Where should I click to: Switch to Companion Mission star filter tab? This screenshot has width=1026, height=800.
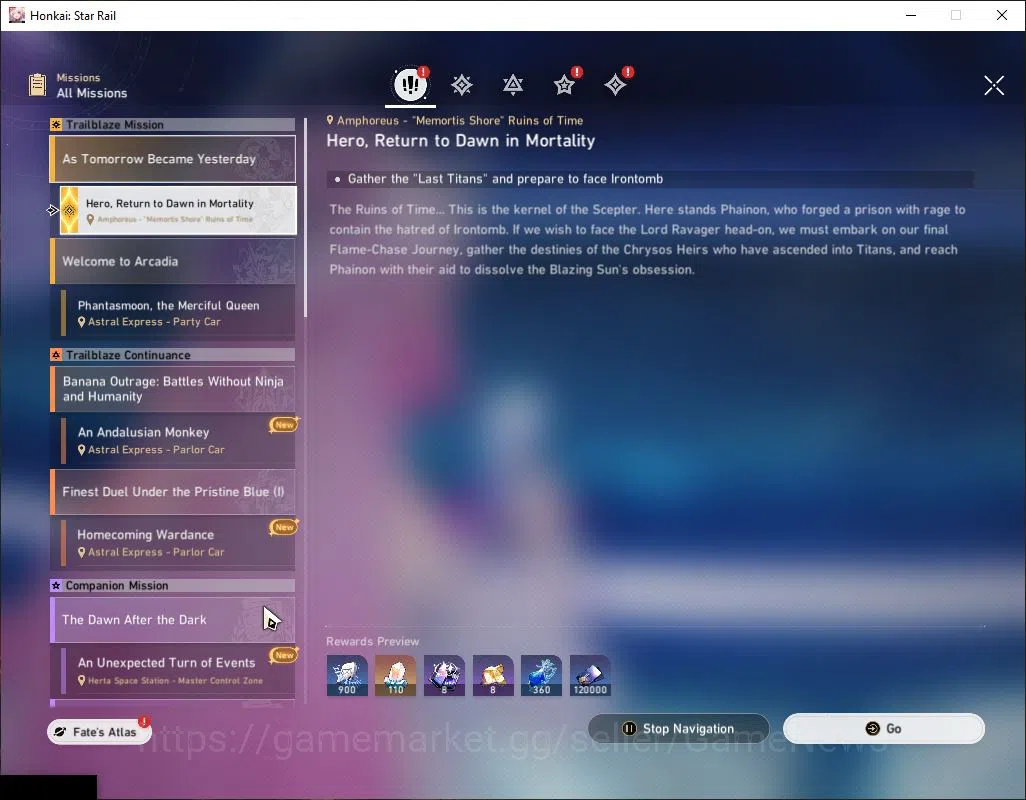click(564, 84)
